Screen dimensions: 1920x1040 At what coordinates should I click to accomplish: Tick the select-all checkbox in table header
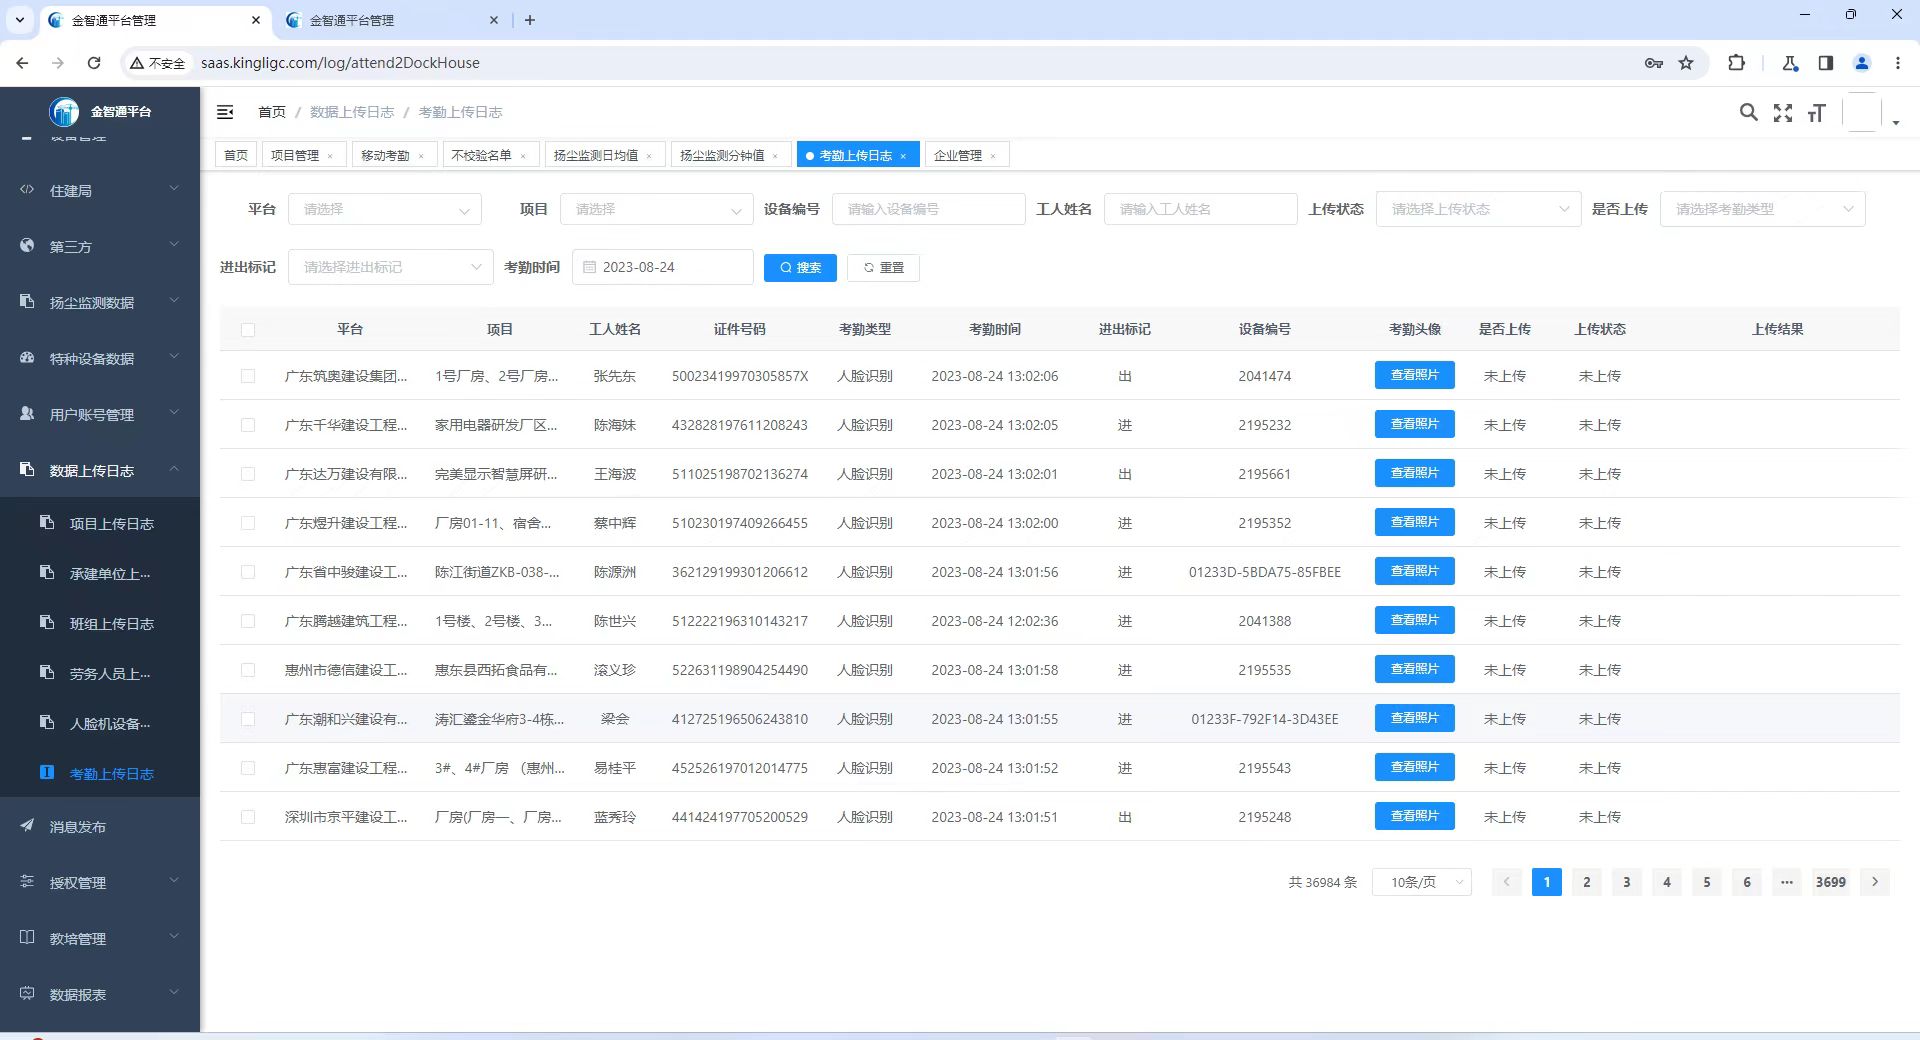pyautogui.click(x=248, y=329)
